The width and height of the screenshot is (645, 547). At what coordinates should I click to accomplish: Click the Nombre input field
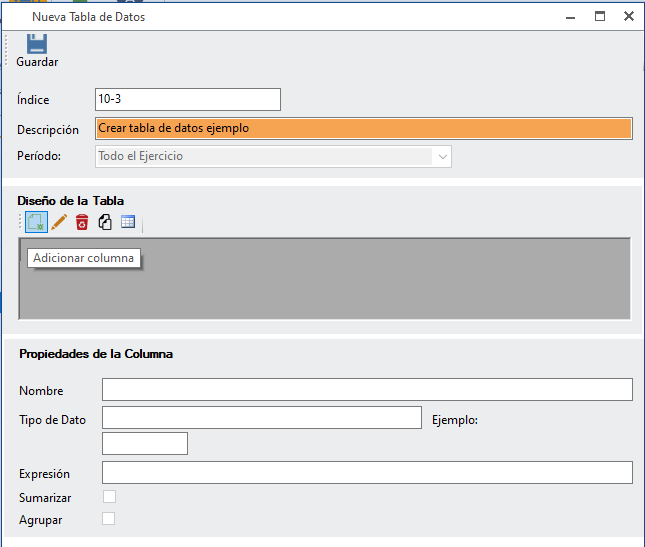pos(367,389)
